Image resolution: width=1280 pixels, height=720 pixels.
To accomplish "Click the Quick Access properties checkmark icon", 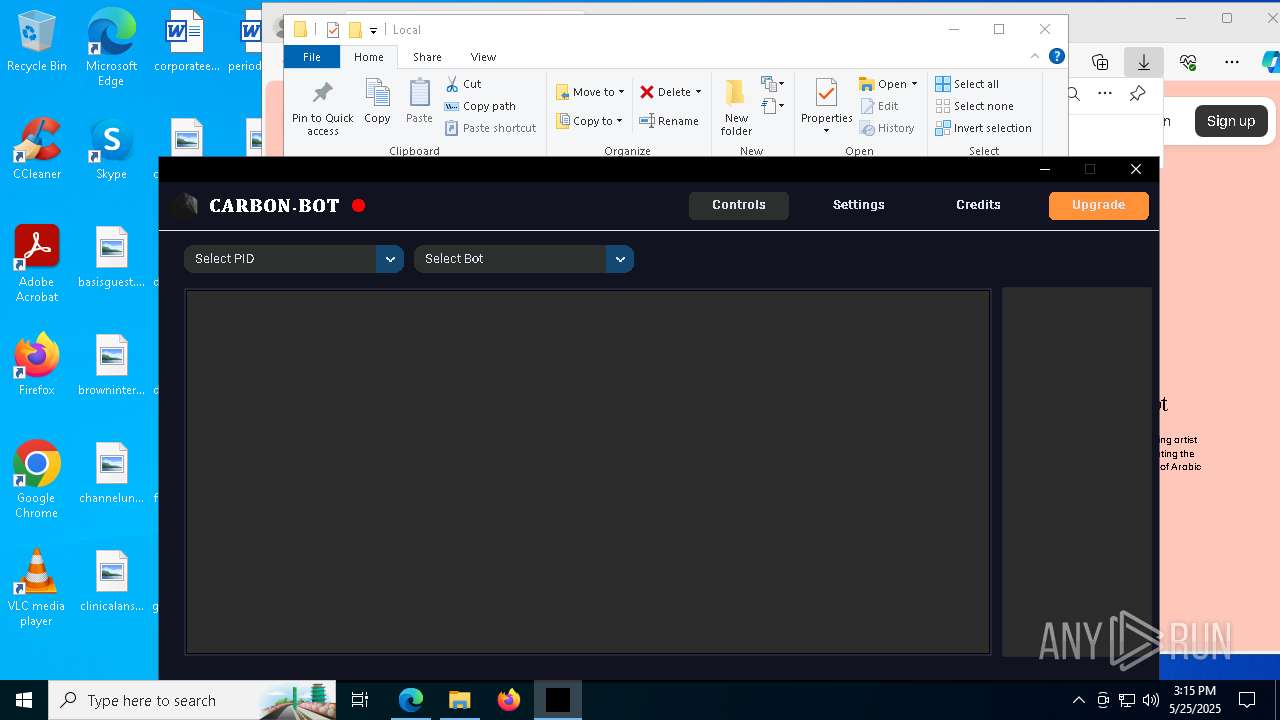I will pyautogui.click(x=333, y=30).
